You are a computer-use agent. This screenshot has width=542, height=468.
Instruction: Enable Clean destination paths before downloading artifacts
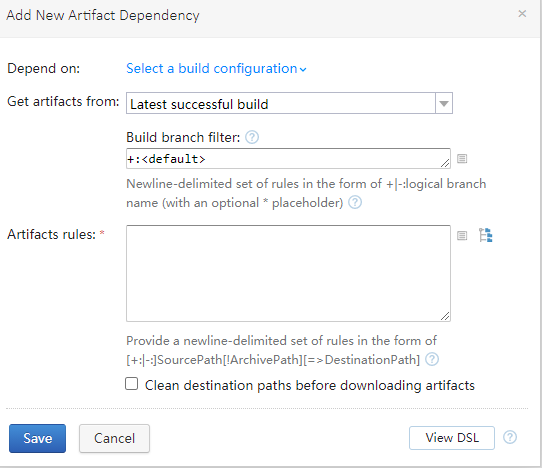131,384
